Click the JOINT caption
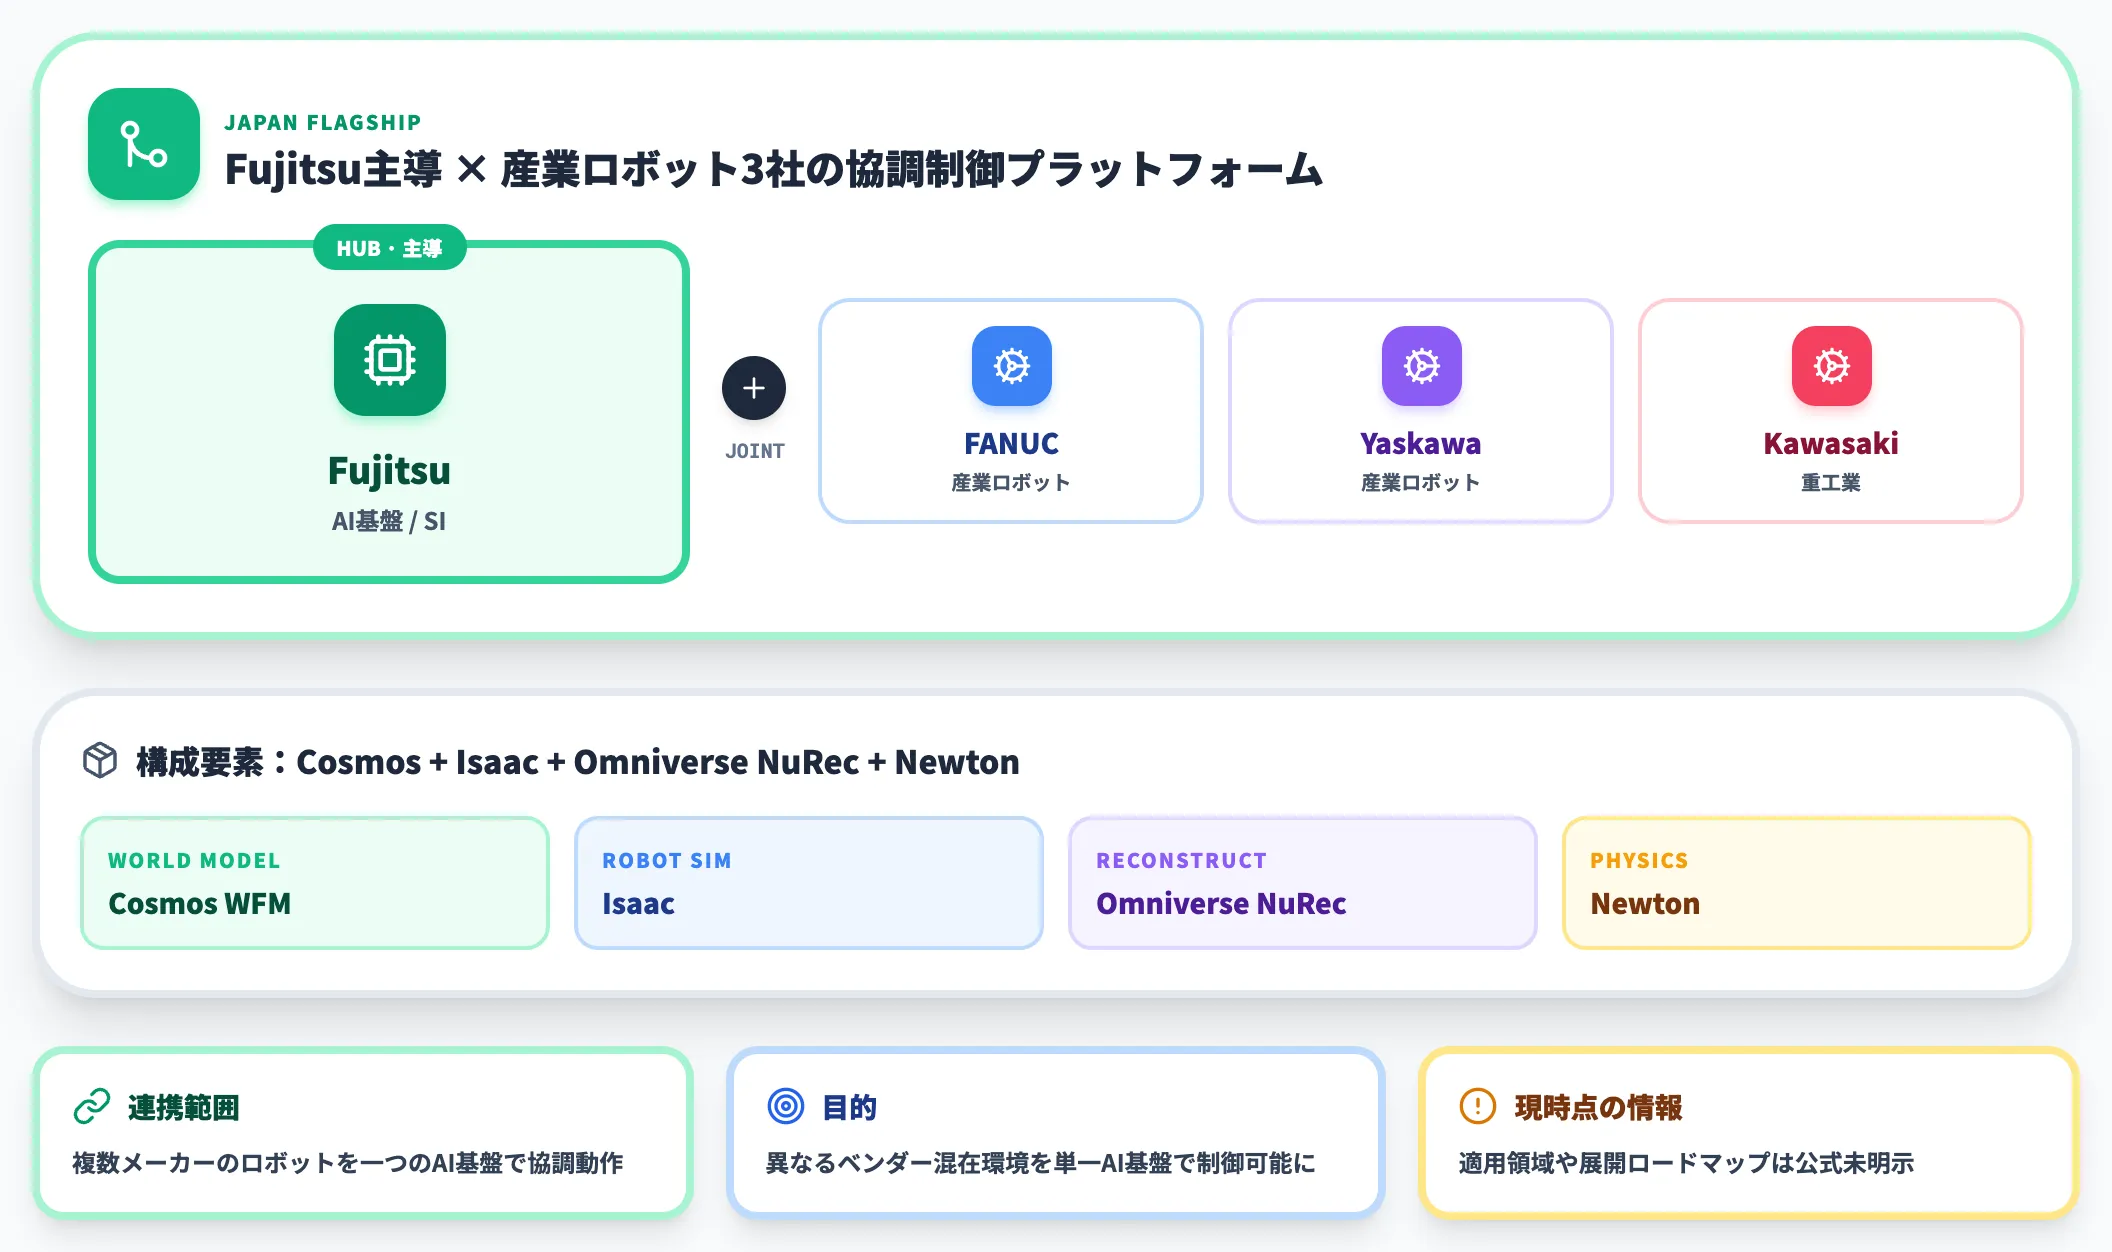The width and height of the screenshot is (2112, 1252). pyautogui.click(x=755, y=451)
